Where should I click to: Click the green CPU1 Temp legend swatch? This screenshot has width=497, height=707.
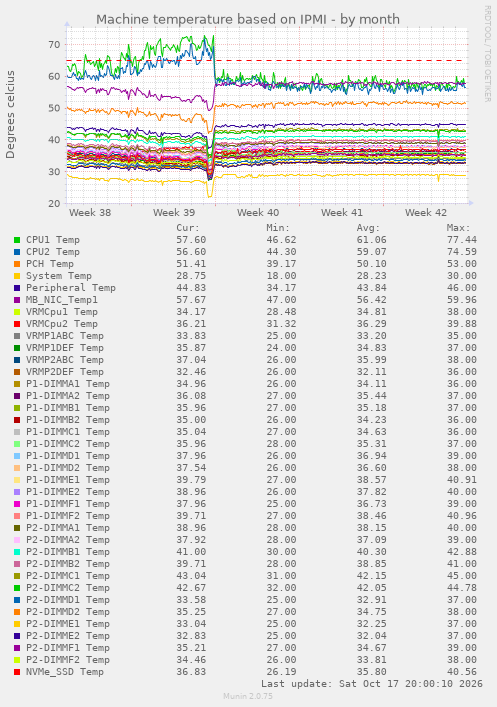pos(17,240)
